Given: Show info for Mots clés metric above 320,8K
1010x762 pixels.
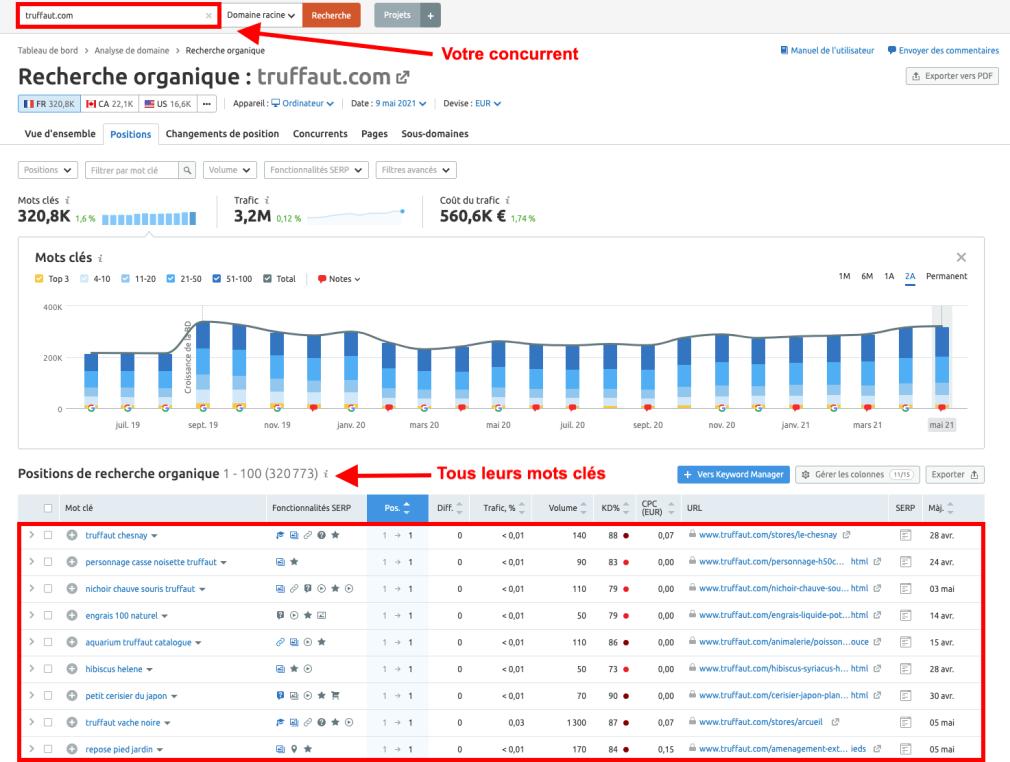Looking at the screenshot, I should [68, 200].
